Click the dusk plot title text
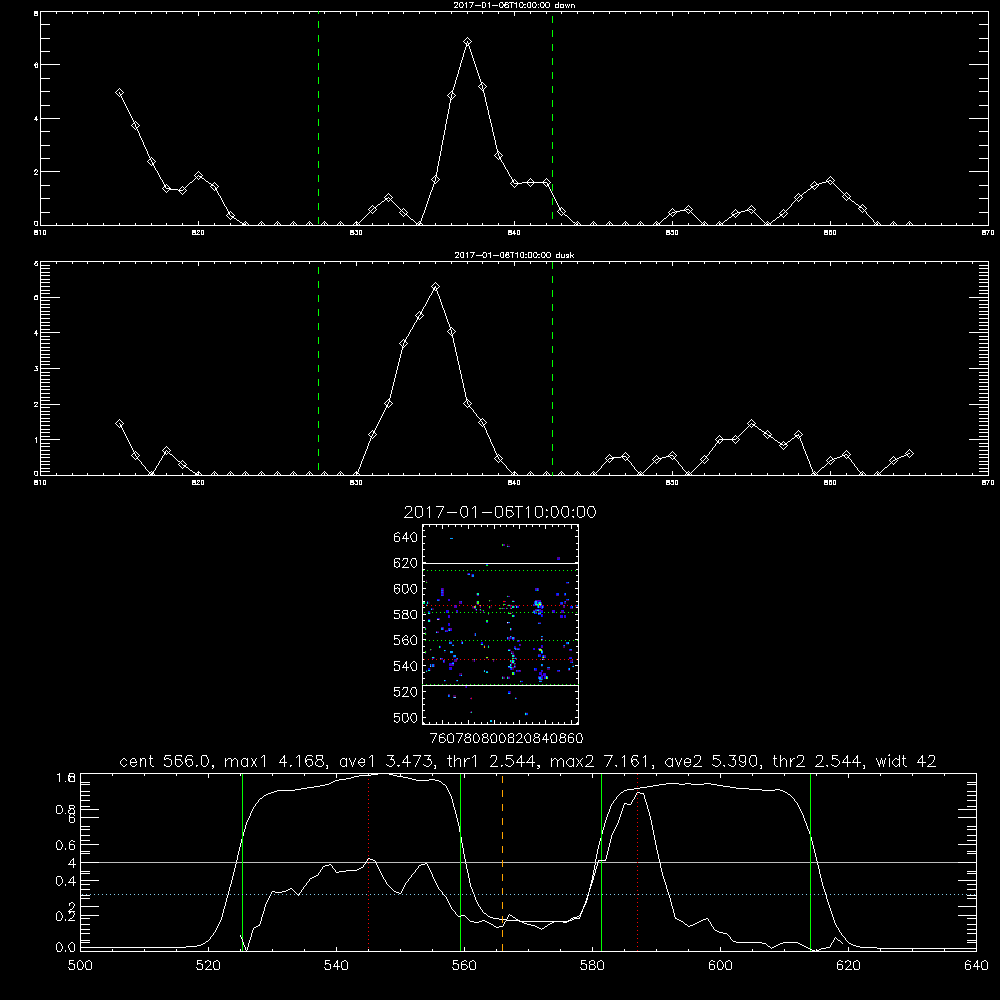This screenshot has width=1000, height=1000. click(x=514, y=254)
